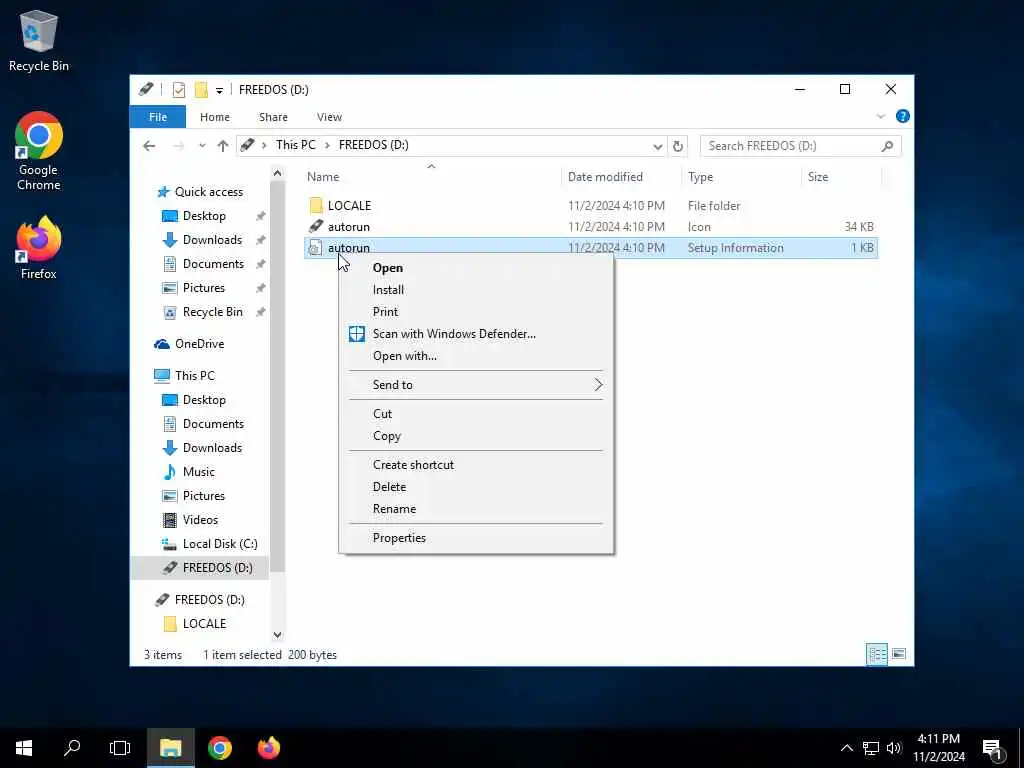Open Music under This PC

point(199,472)
